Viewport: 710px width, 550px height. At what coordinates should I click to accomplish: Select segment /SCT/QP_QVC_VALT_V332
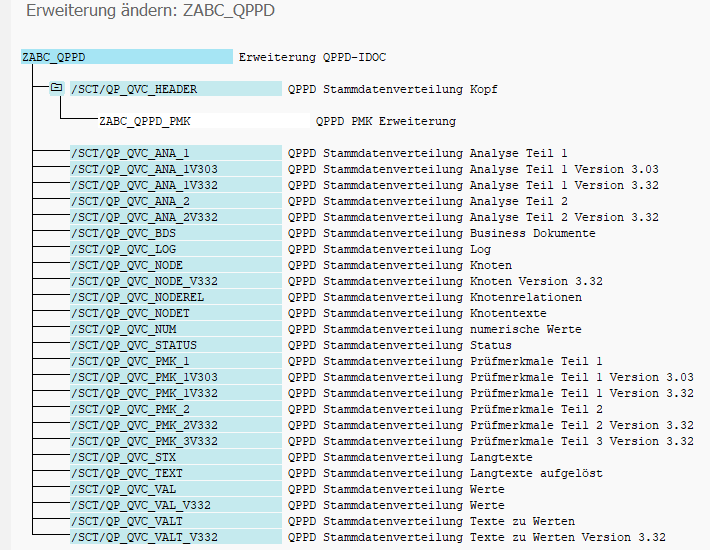tap(144, 537)
